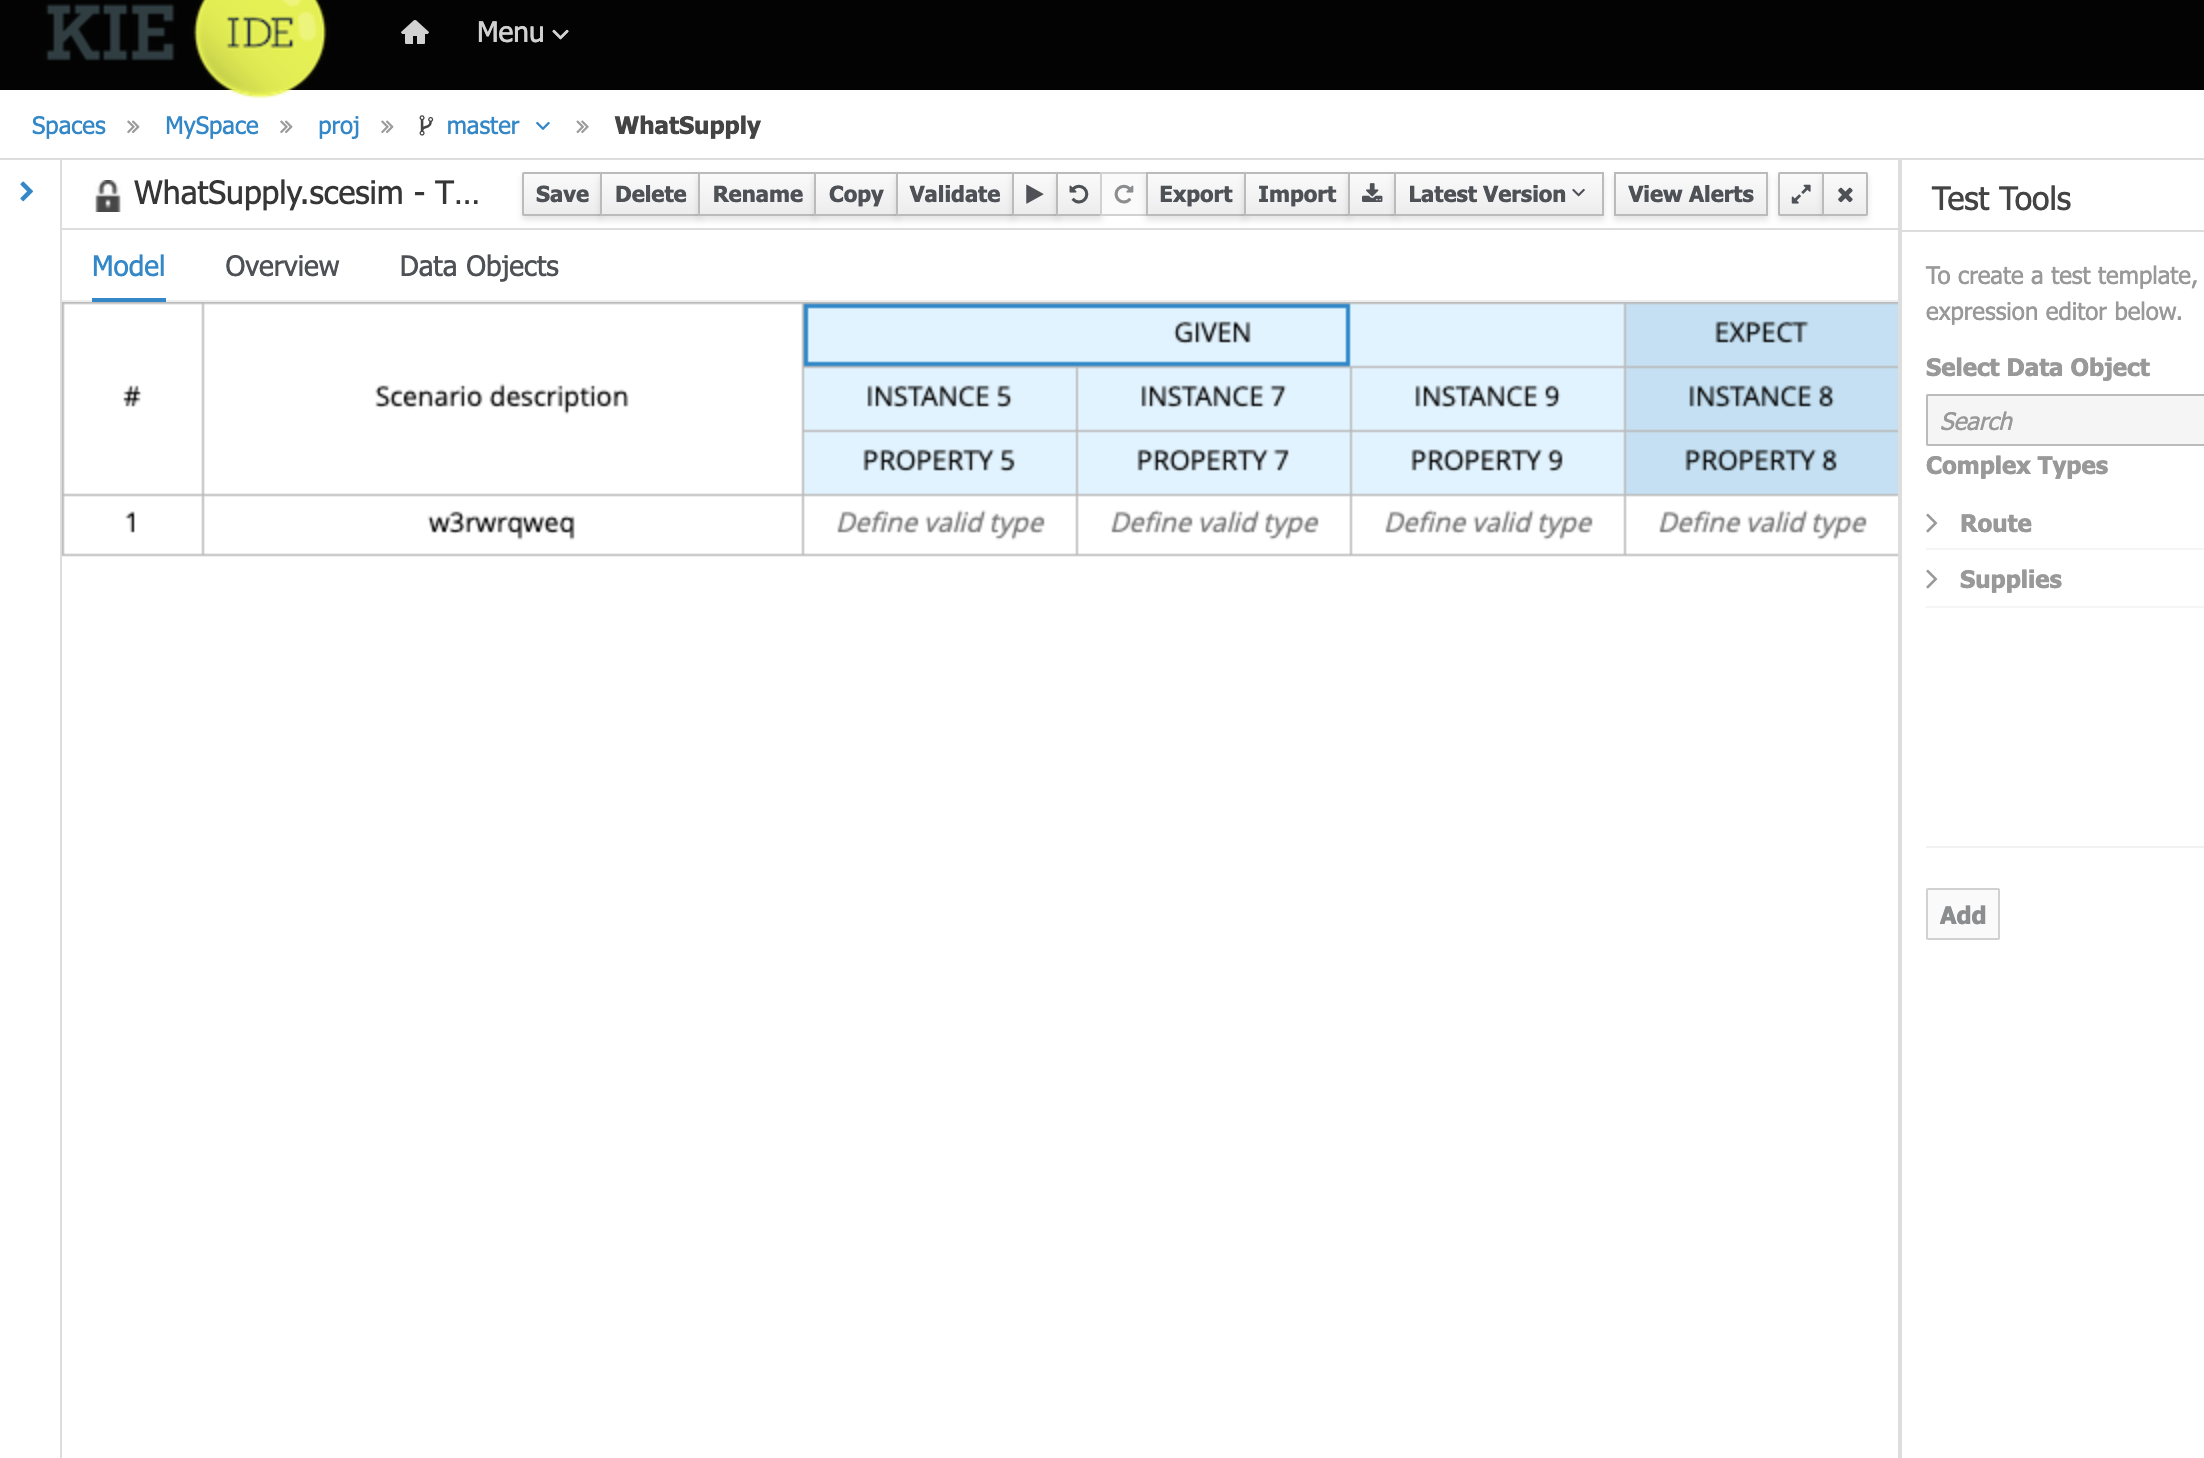This screenshot has height=1458, width=2204.
Task: Open the Menu dropdown
Action: click(x=522, y=33)
